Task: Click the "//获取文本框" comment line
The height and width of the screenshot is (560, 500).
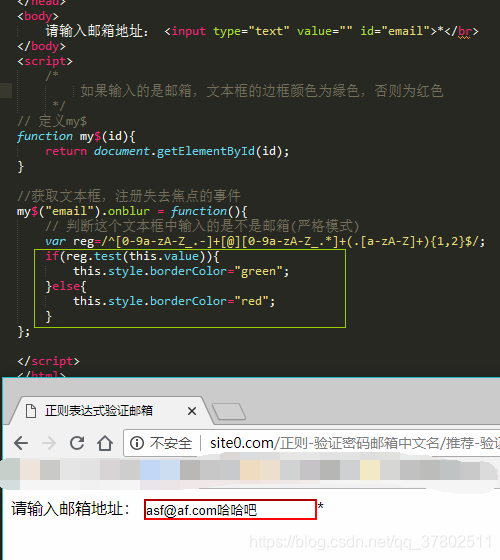Action: 129,196
